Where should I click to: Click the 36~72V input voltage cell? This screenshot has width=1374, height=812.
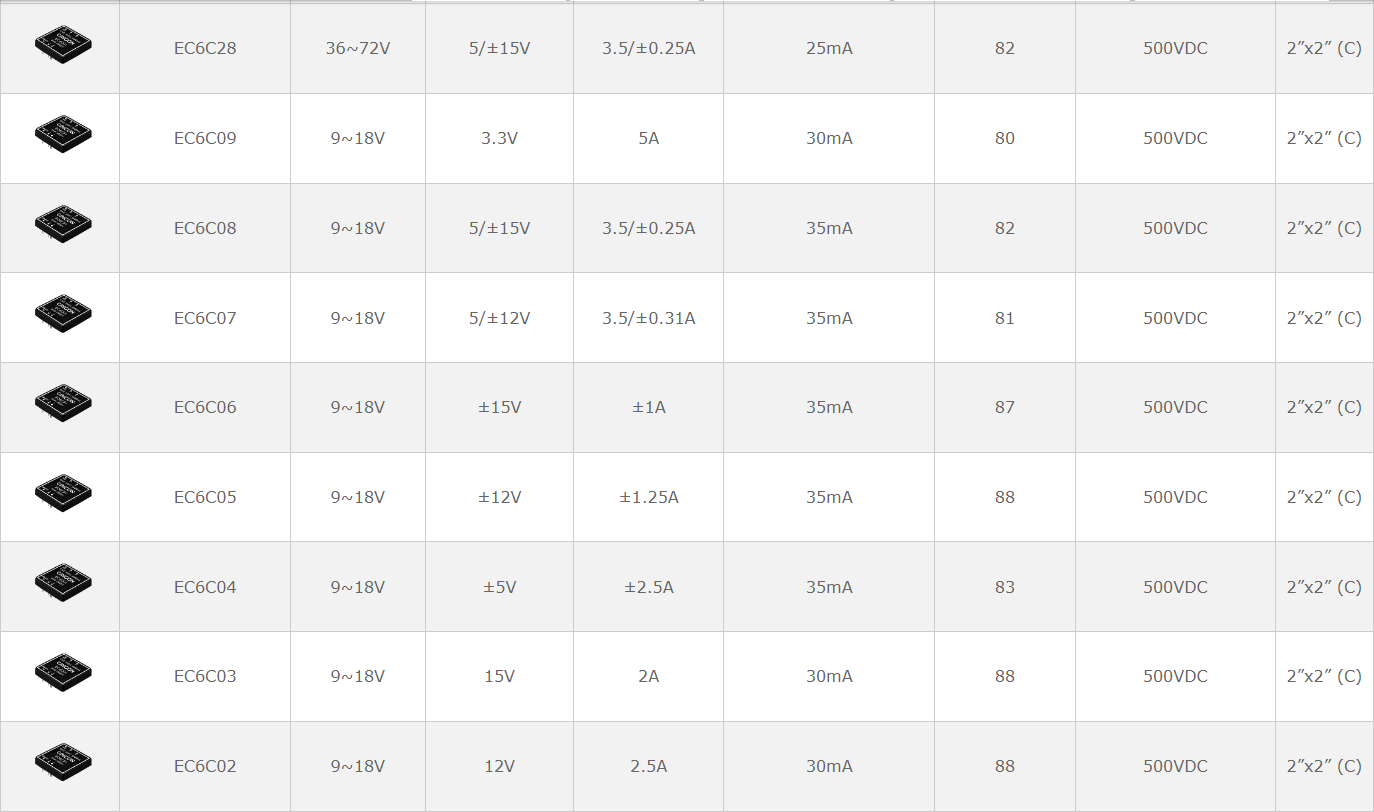pos(357,48)
